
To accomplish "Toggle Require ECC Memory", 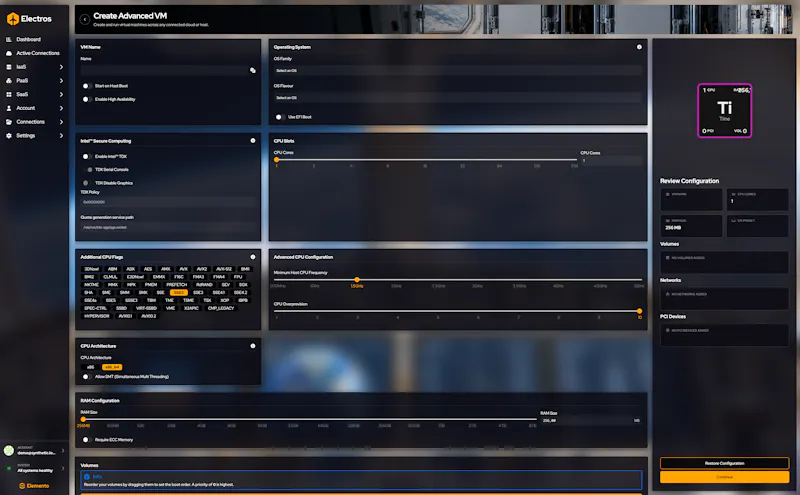I will (86, 439).
